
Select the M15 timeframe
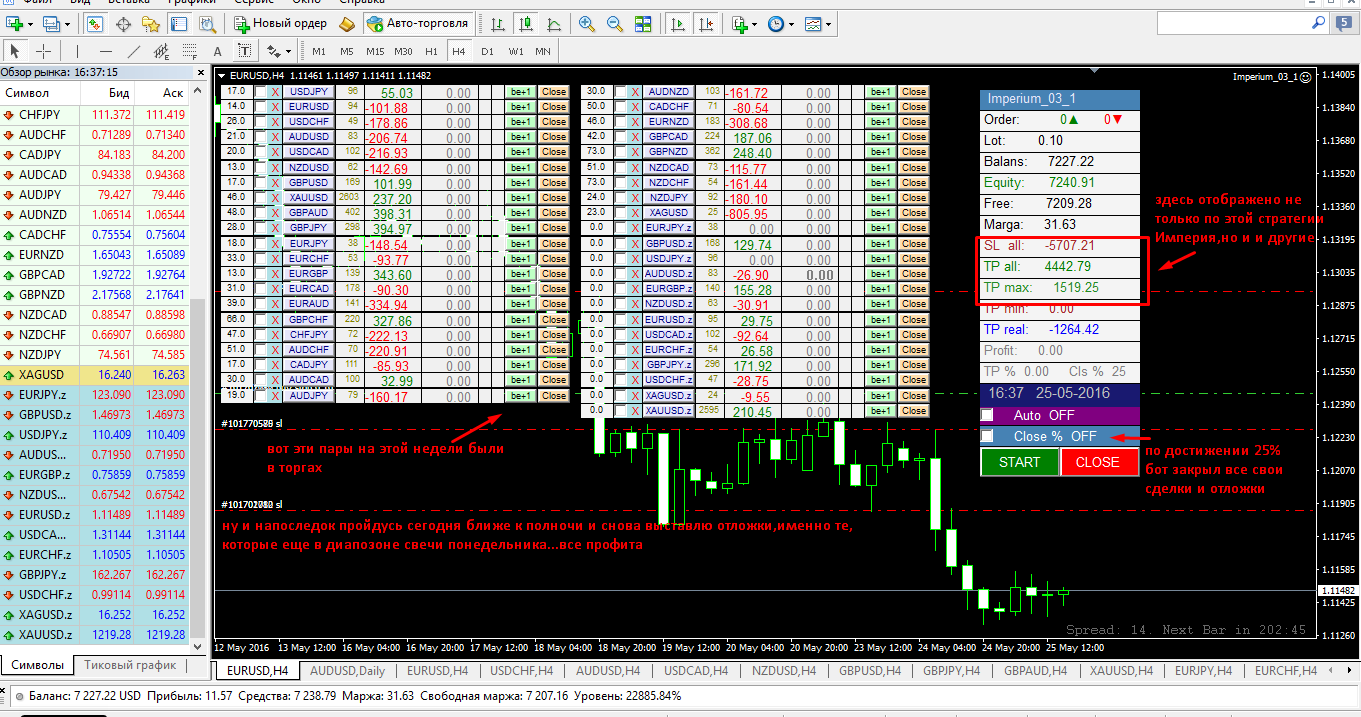point(375,50)
